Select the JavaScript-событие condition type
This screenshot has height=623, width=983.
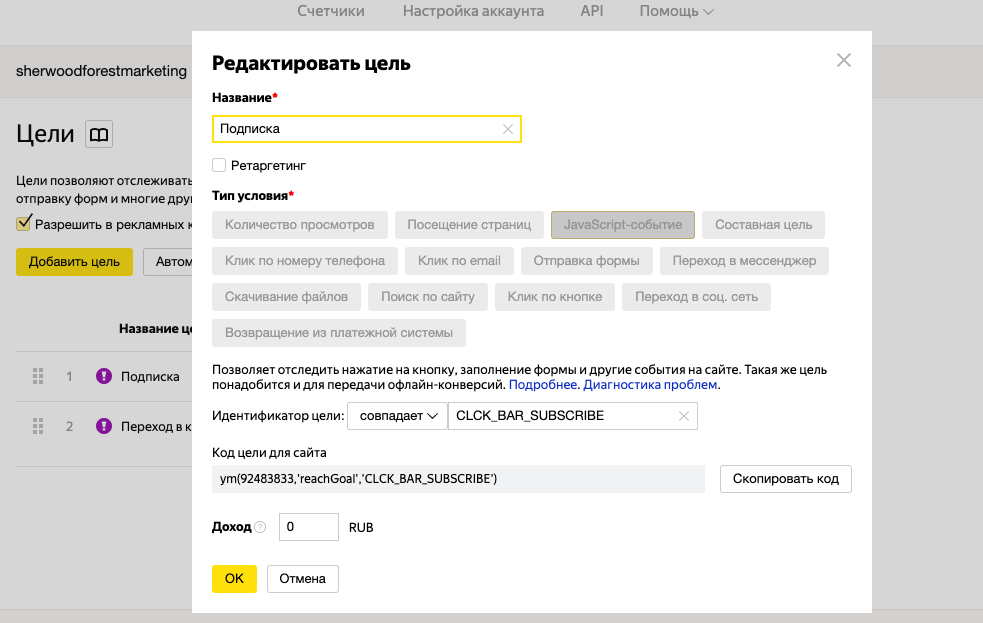[x=622, y=225]
